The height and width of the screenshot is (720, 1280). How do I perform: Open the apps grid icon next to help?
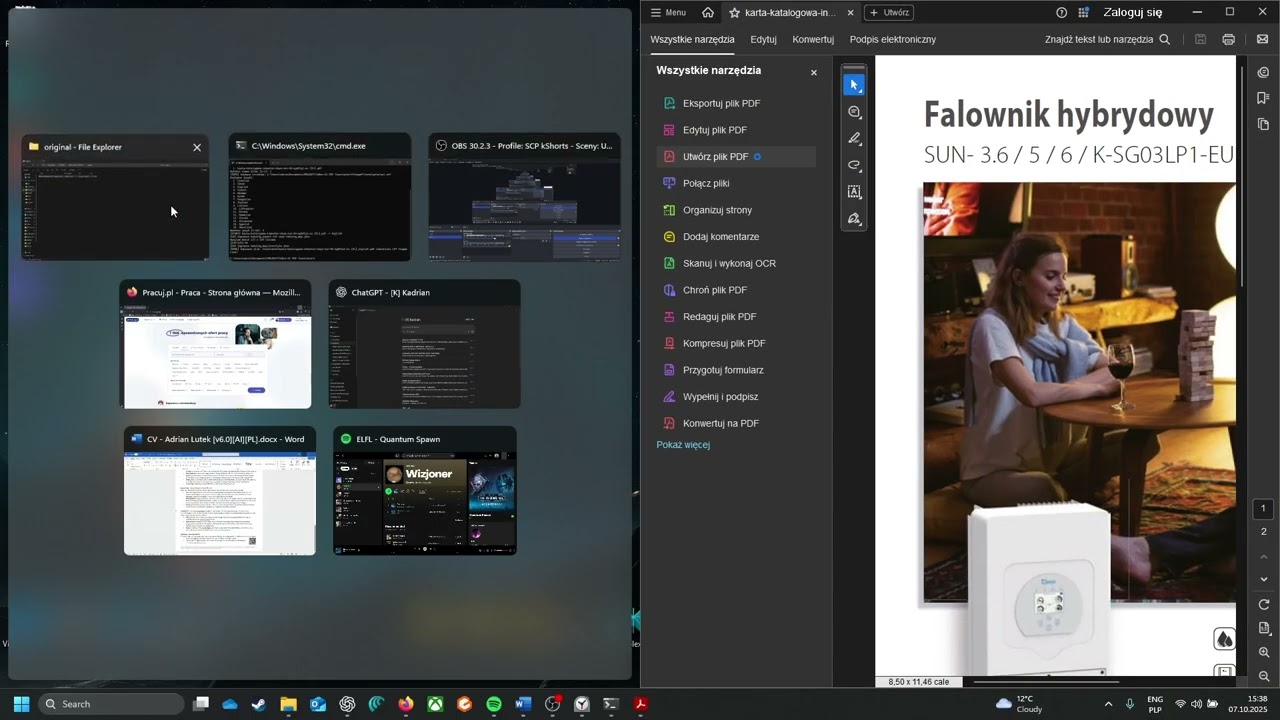(x=1083, y=12)
